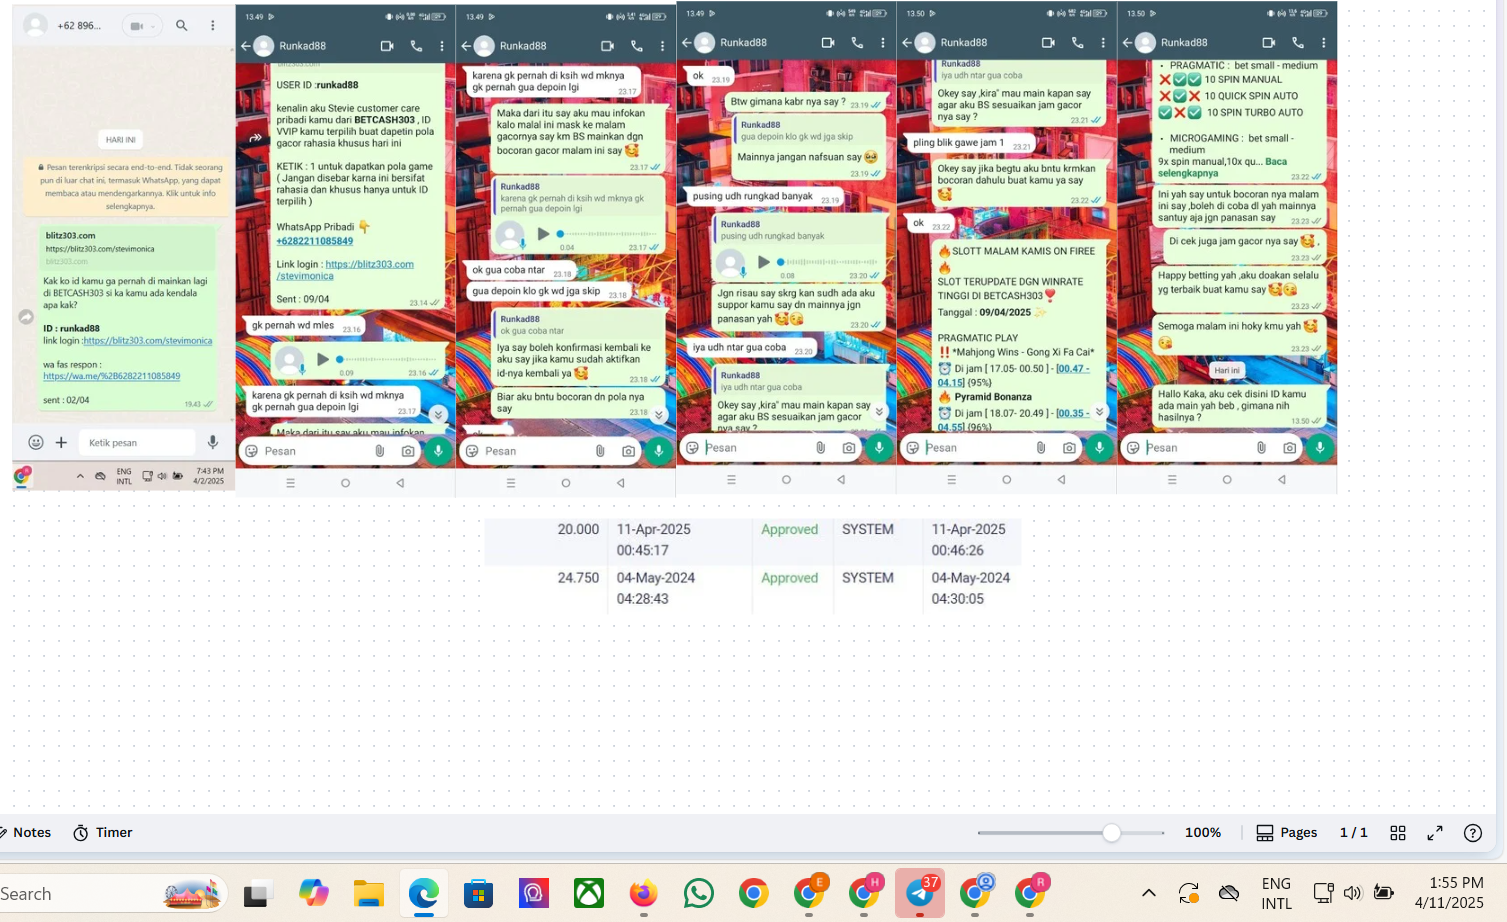Click progress dot of the 0.04 voice message

point(560,234)
